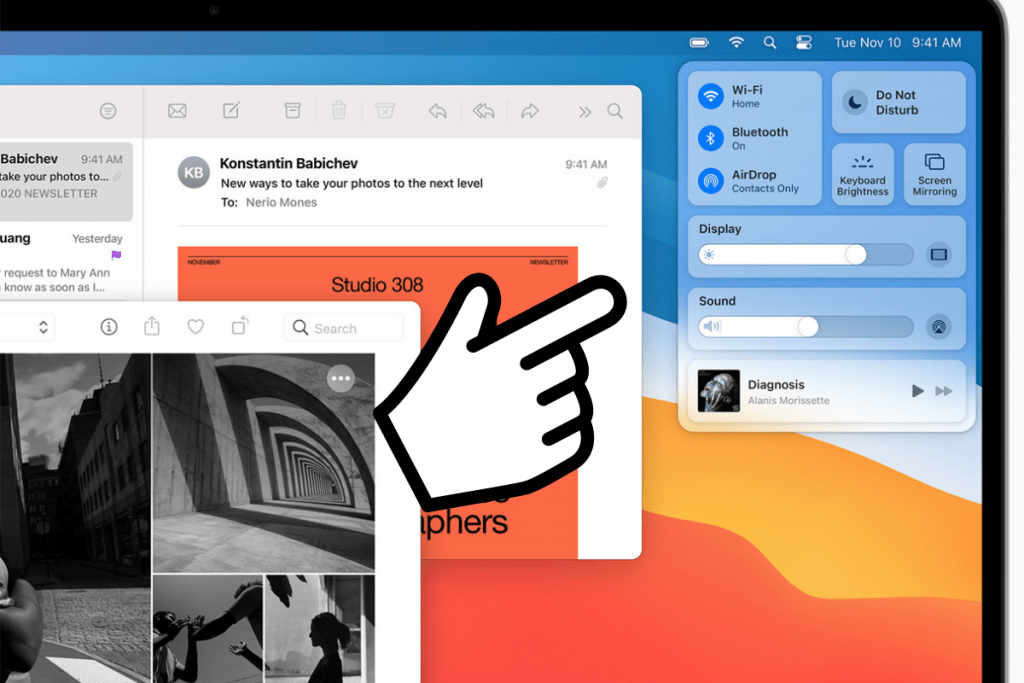Click the Display label in Control Center
1024x683 pixels.
coord(720,229)
